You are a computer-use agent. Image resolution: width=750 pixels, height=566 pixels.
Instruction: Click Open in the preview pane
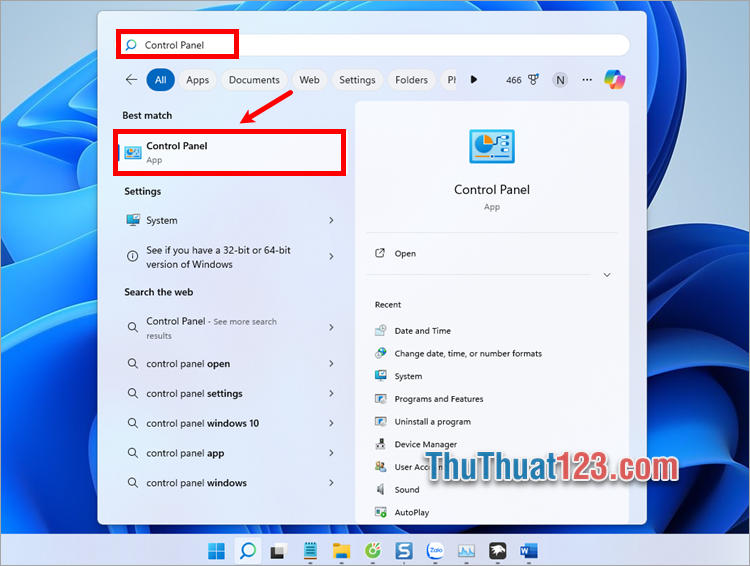(492, 254)
